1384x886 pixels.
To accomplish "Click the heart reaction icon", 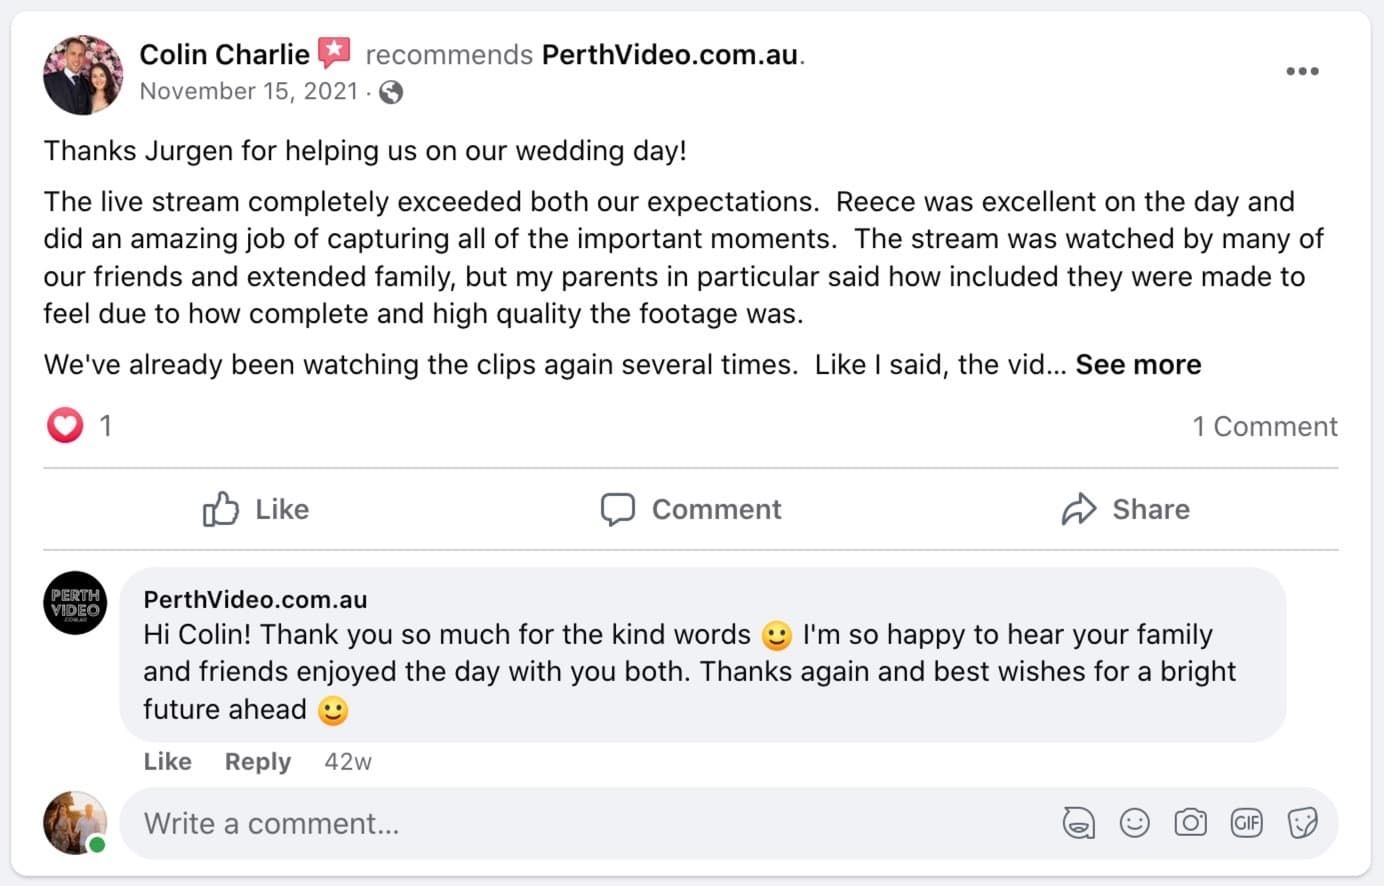I will [65, 426].
